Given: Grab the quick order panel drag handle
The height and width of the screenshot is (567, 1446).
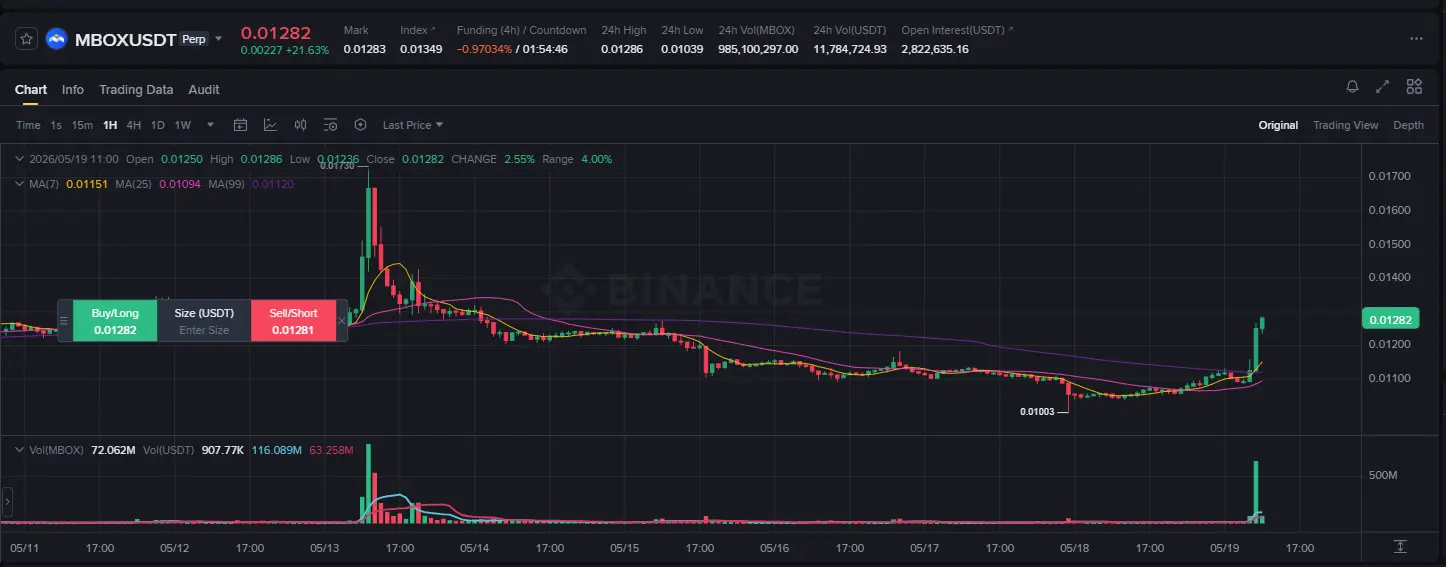Looking at the screenshot, I should click(x=65, y=321).
